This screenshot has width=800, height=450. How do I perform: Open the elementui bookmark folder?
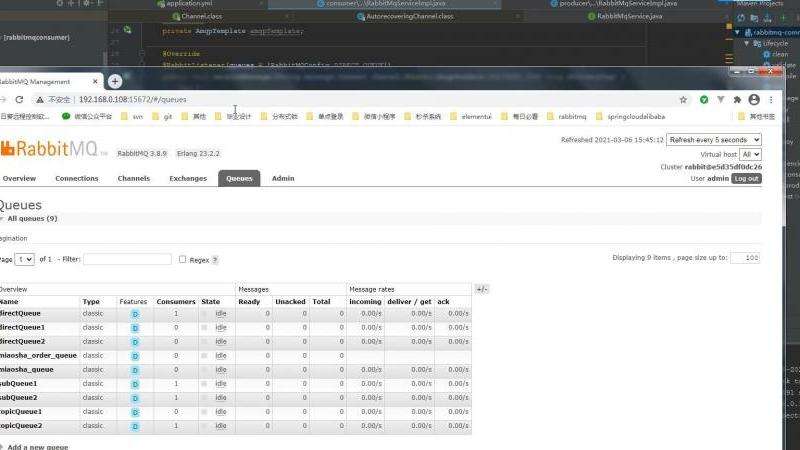pos(471,116)
